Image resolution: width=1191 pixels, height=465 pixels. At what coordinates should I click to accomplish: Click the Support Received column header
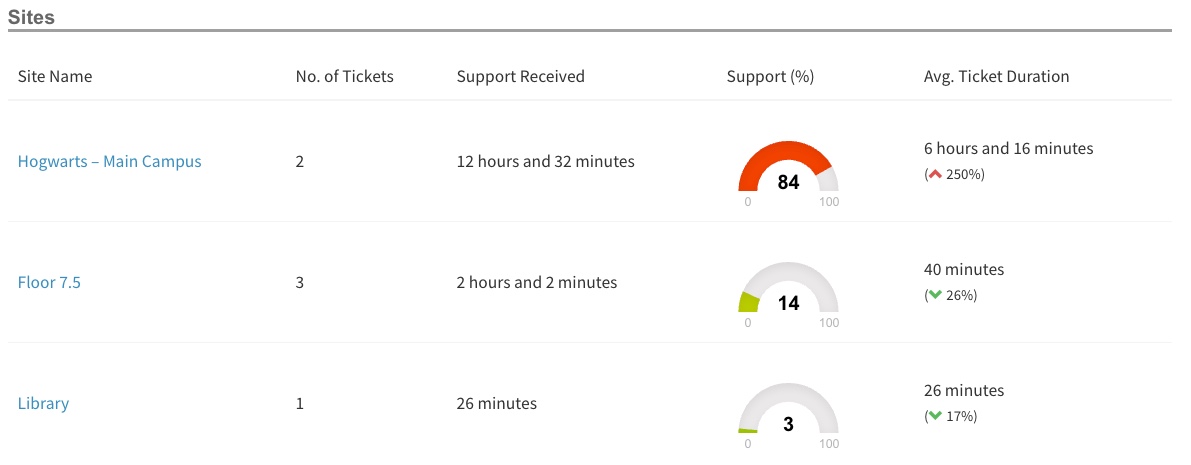(520, 76)
